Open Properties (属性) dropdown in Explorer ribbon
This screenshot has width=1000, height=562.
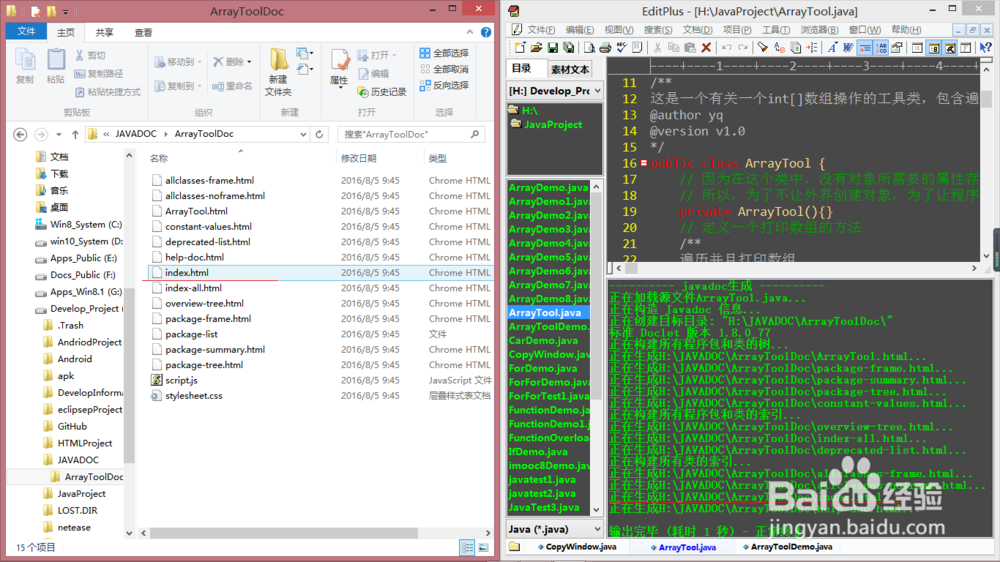coord(339,88)
